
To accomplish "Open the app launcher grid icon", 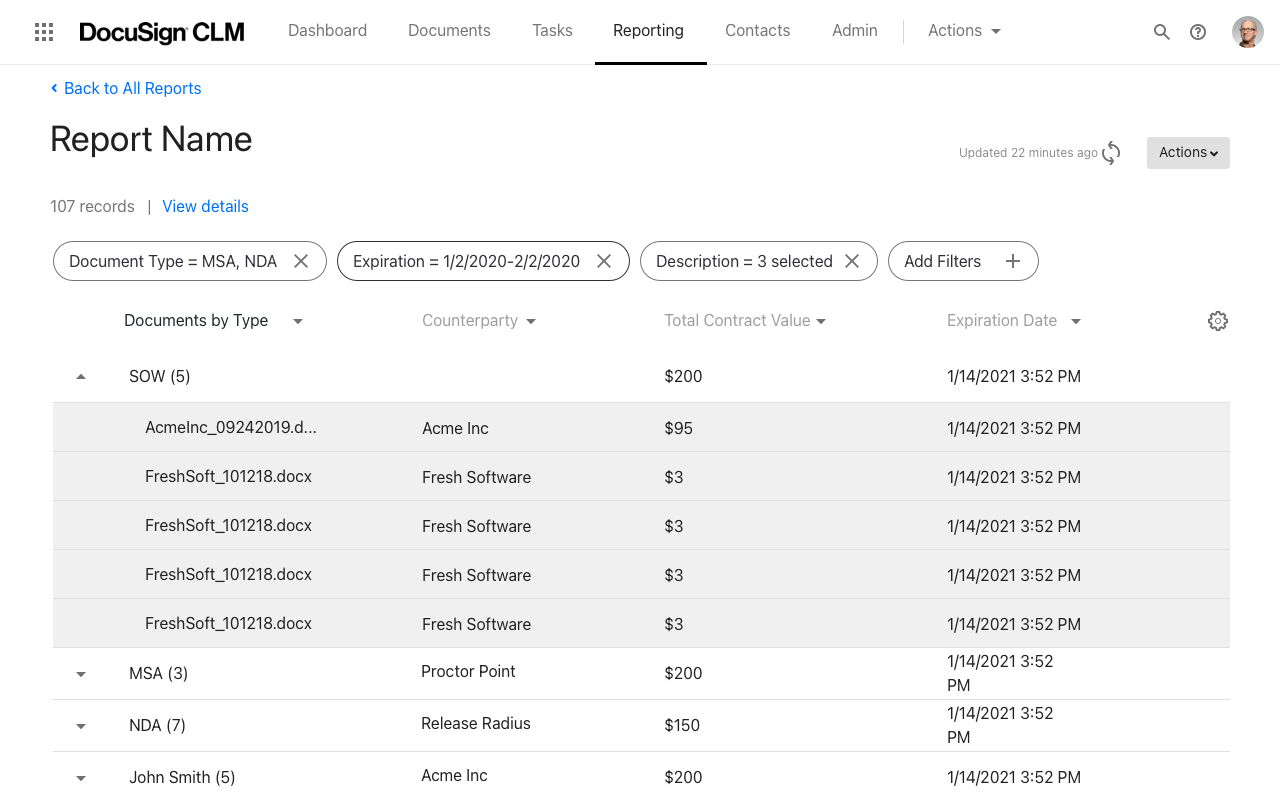I will pos(44,32).
